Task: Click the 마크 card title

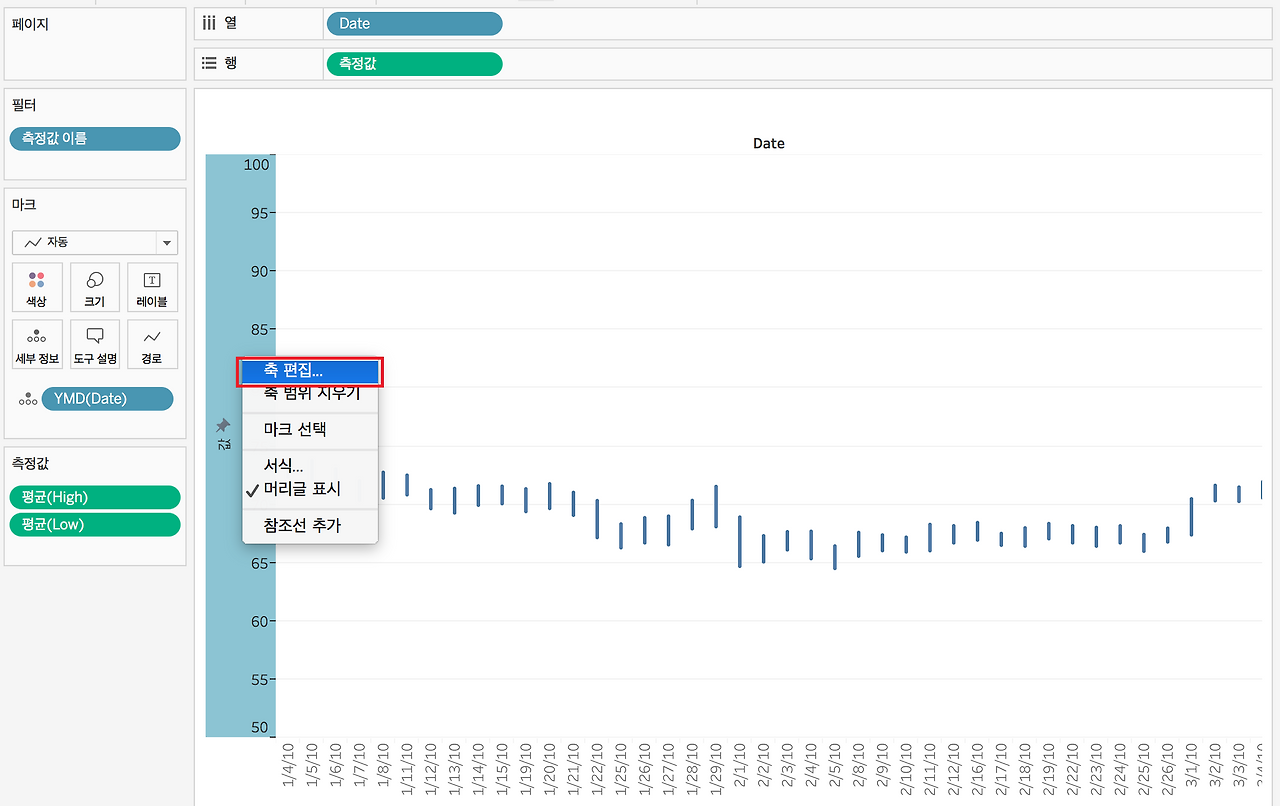Action: click(x=24, y=204)
